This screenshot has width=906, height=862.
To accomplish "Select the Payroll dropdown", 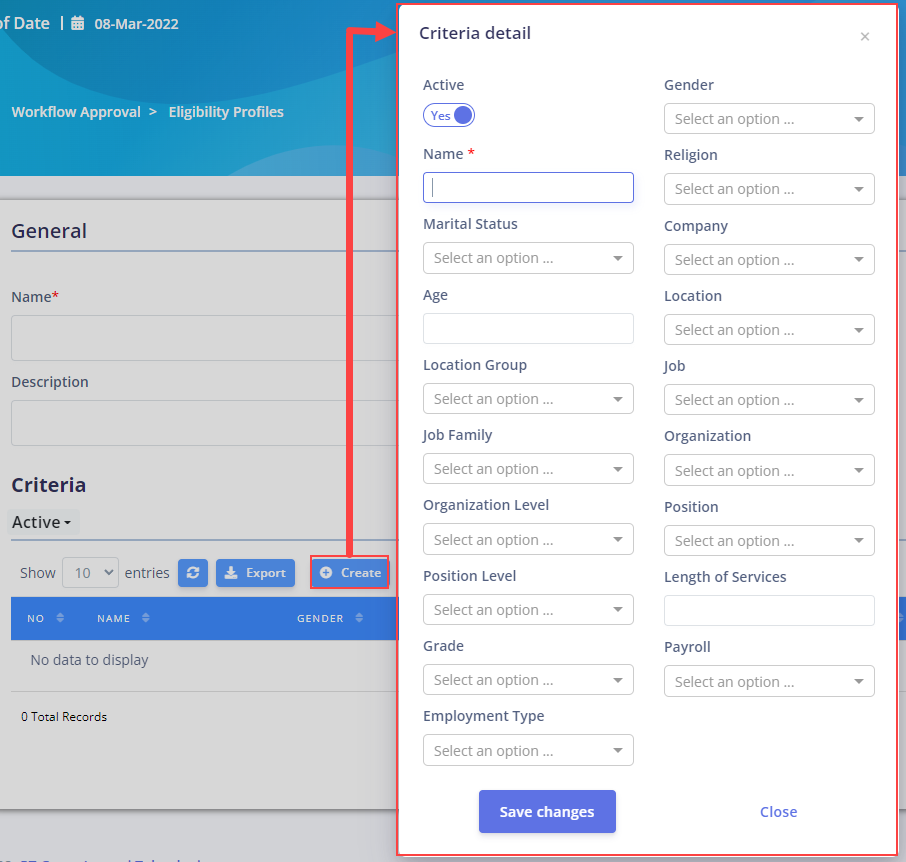I will (769, 681).
